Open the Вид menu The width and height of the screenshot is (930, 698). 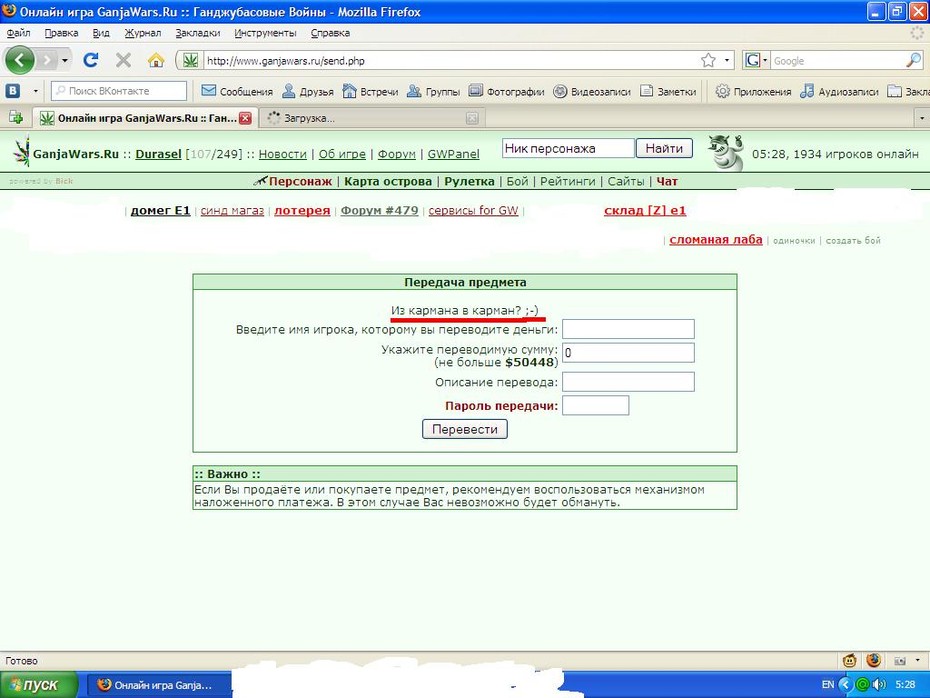point(101,33)
